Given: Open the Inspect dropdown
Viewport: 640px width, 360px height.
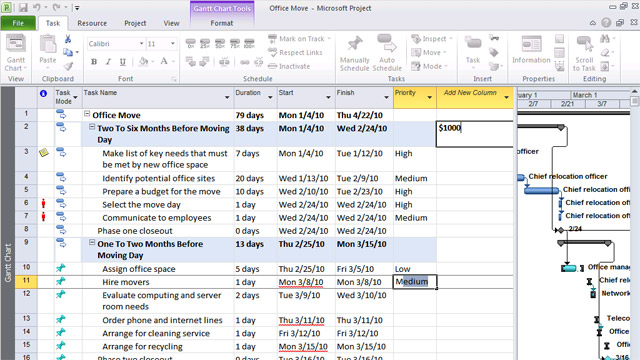Looking at the screenshot, I should coord(432,39).
